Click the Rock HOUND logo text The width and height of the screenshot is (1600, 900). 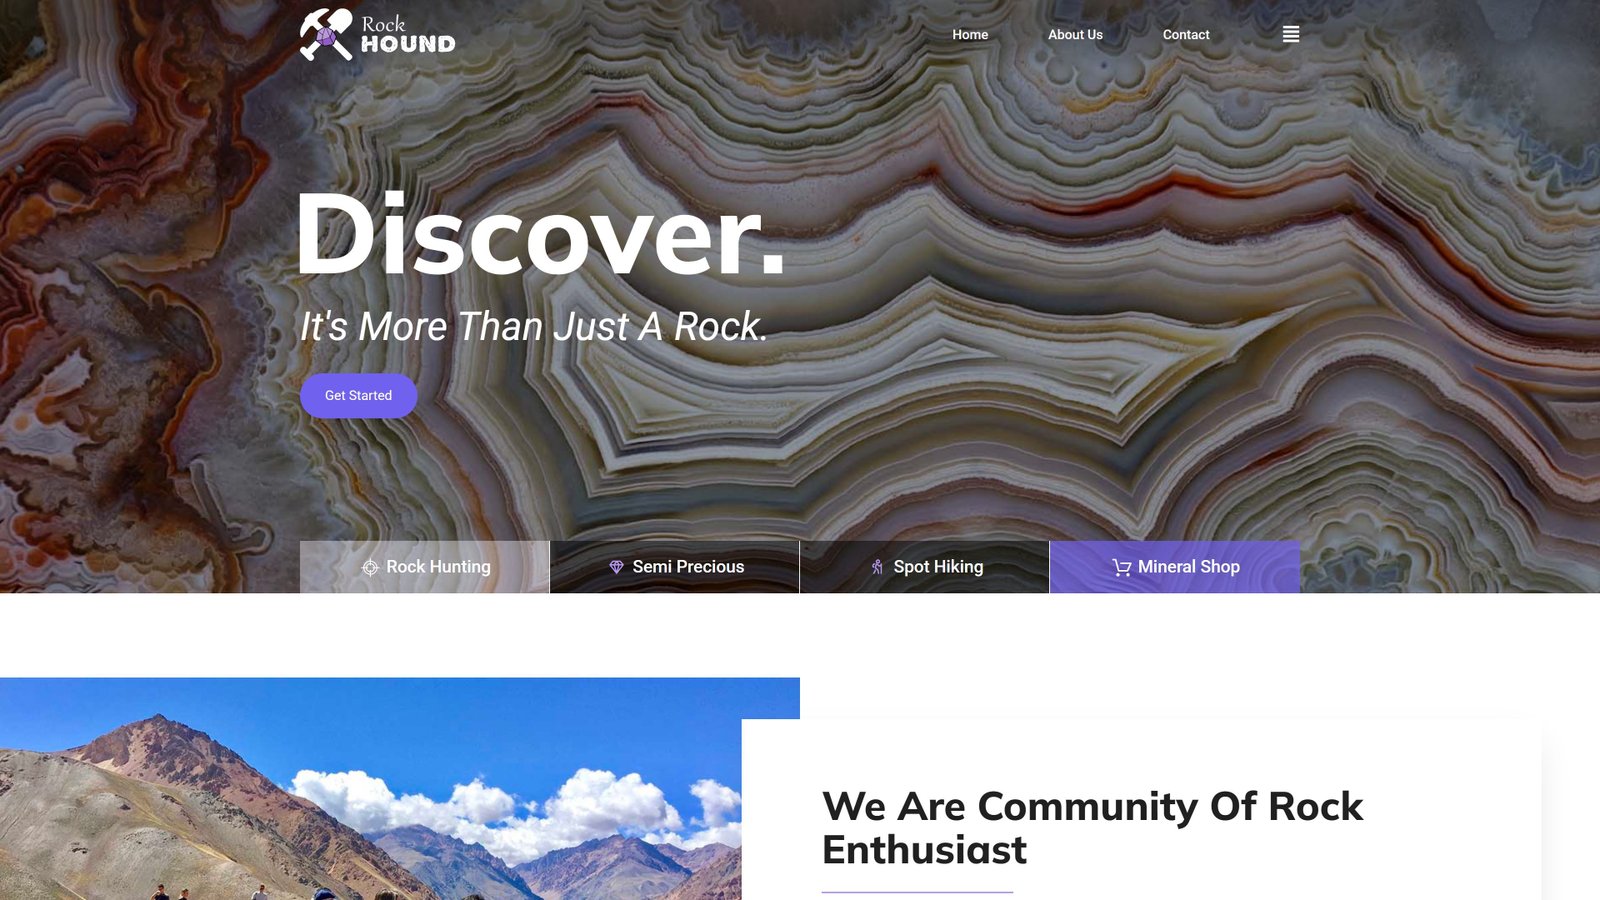point(408,34)
